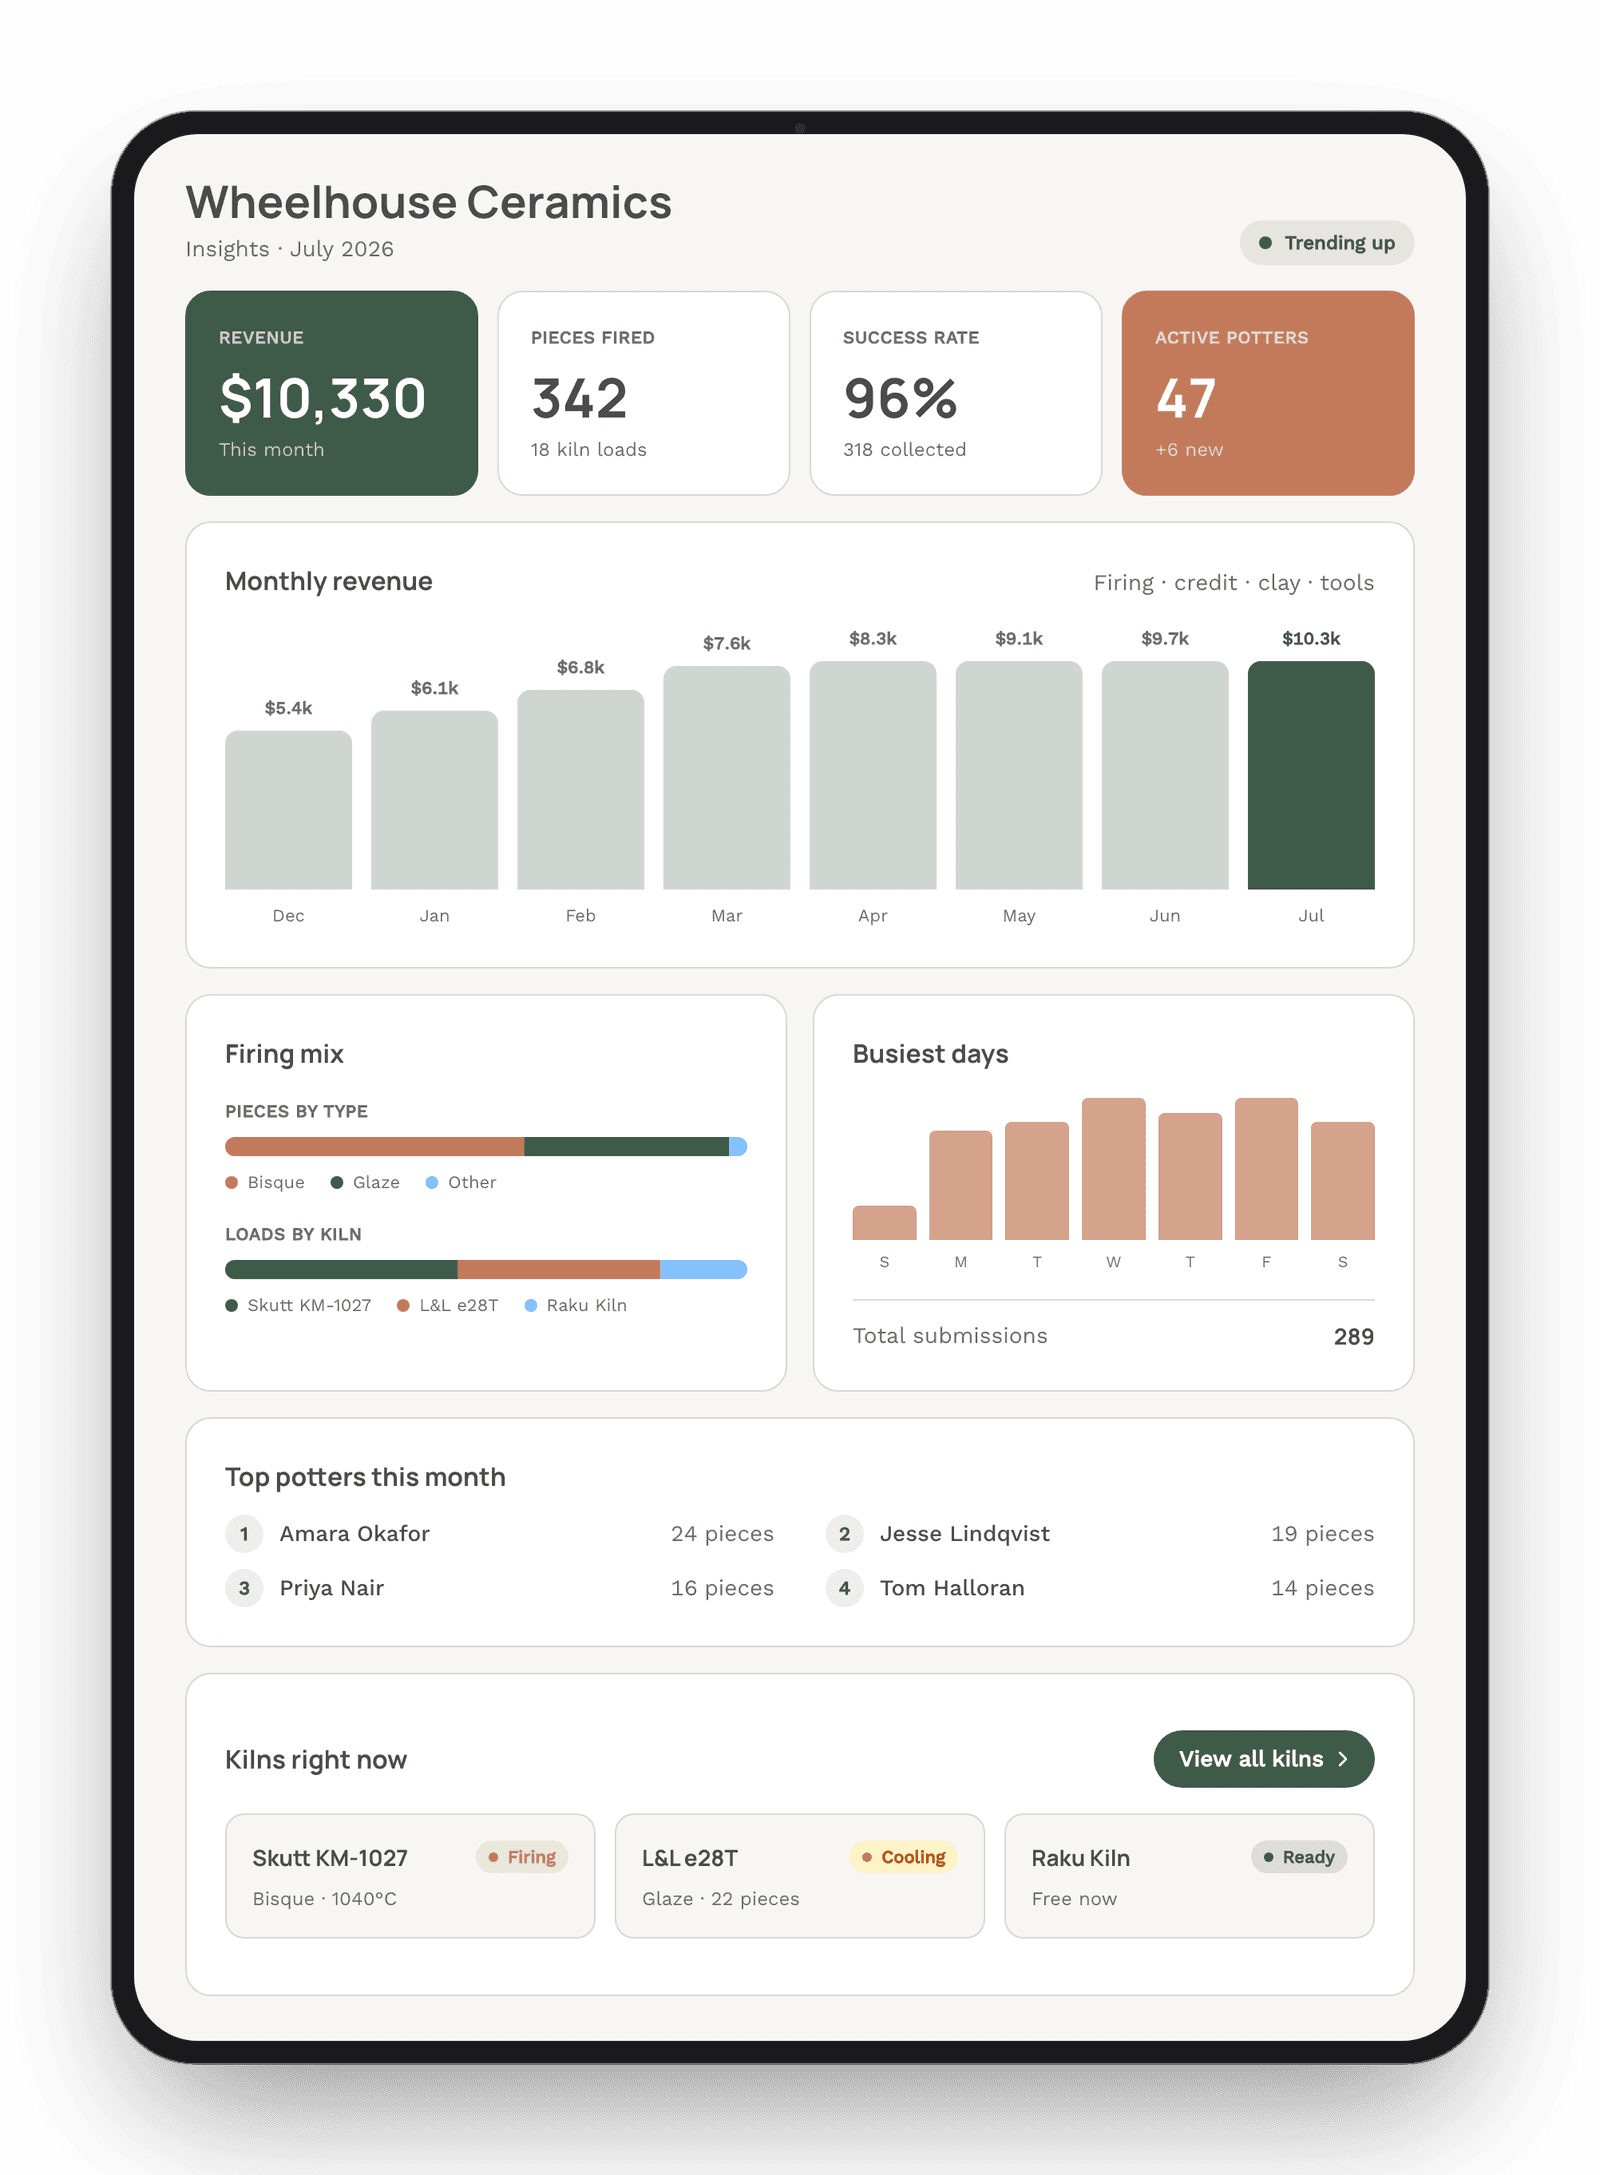Click the Glaze legend dot
This screenshot has height=2175, width=1600.
pyautogui.click(x=337, y=1182)
